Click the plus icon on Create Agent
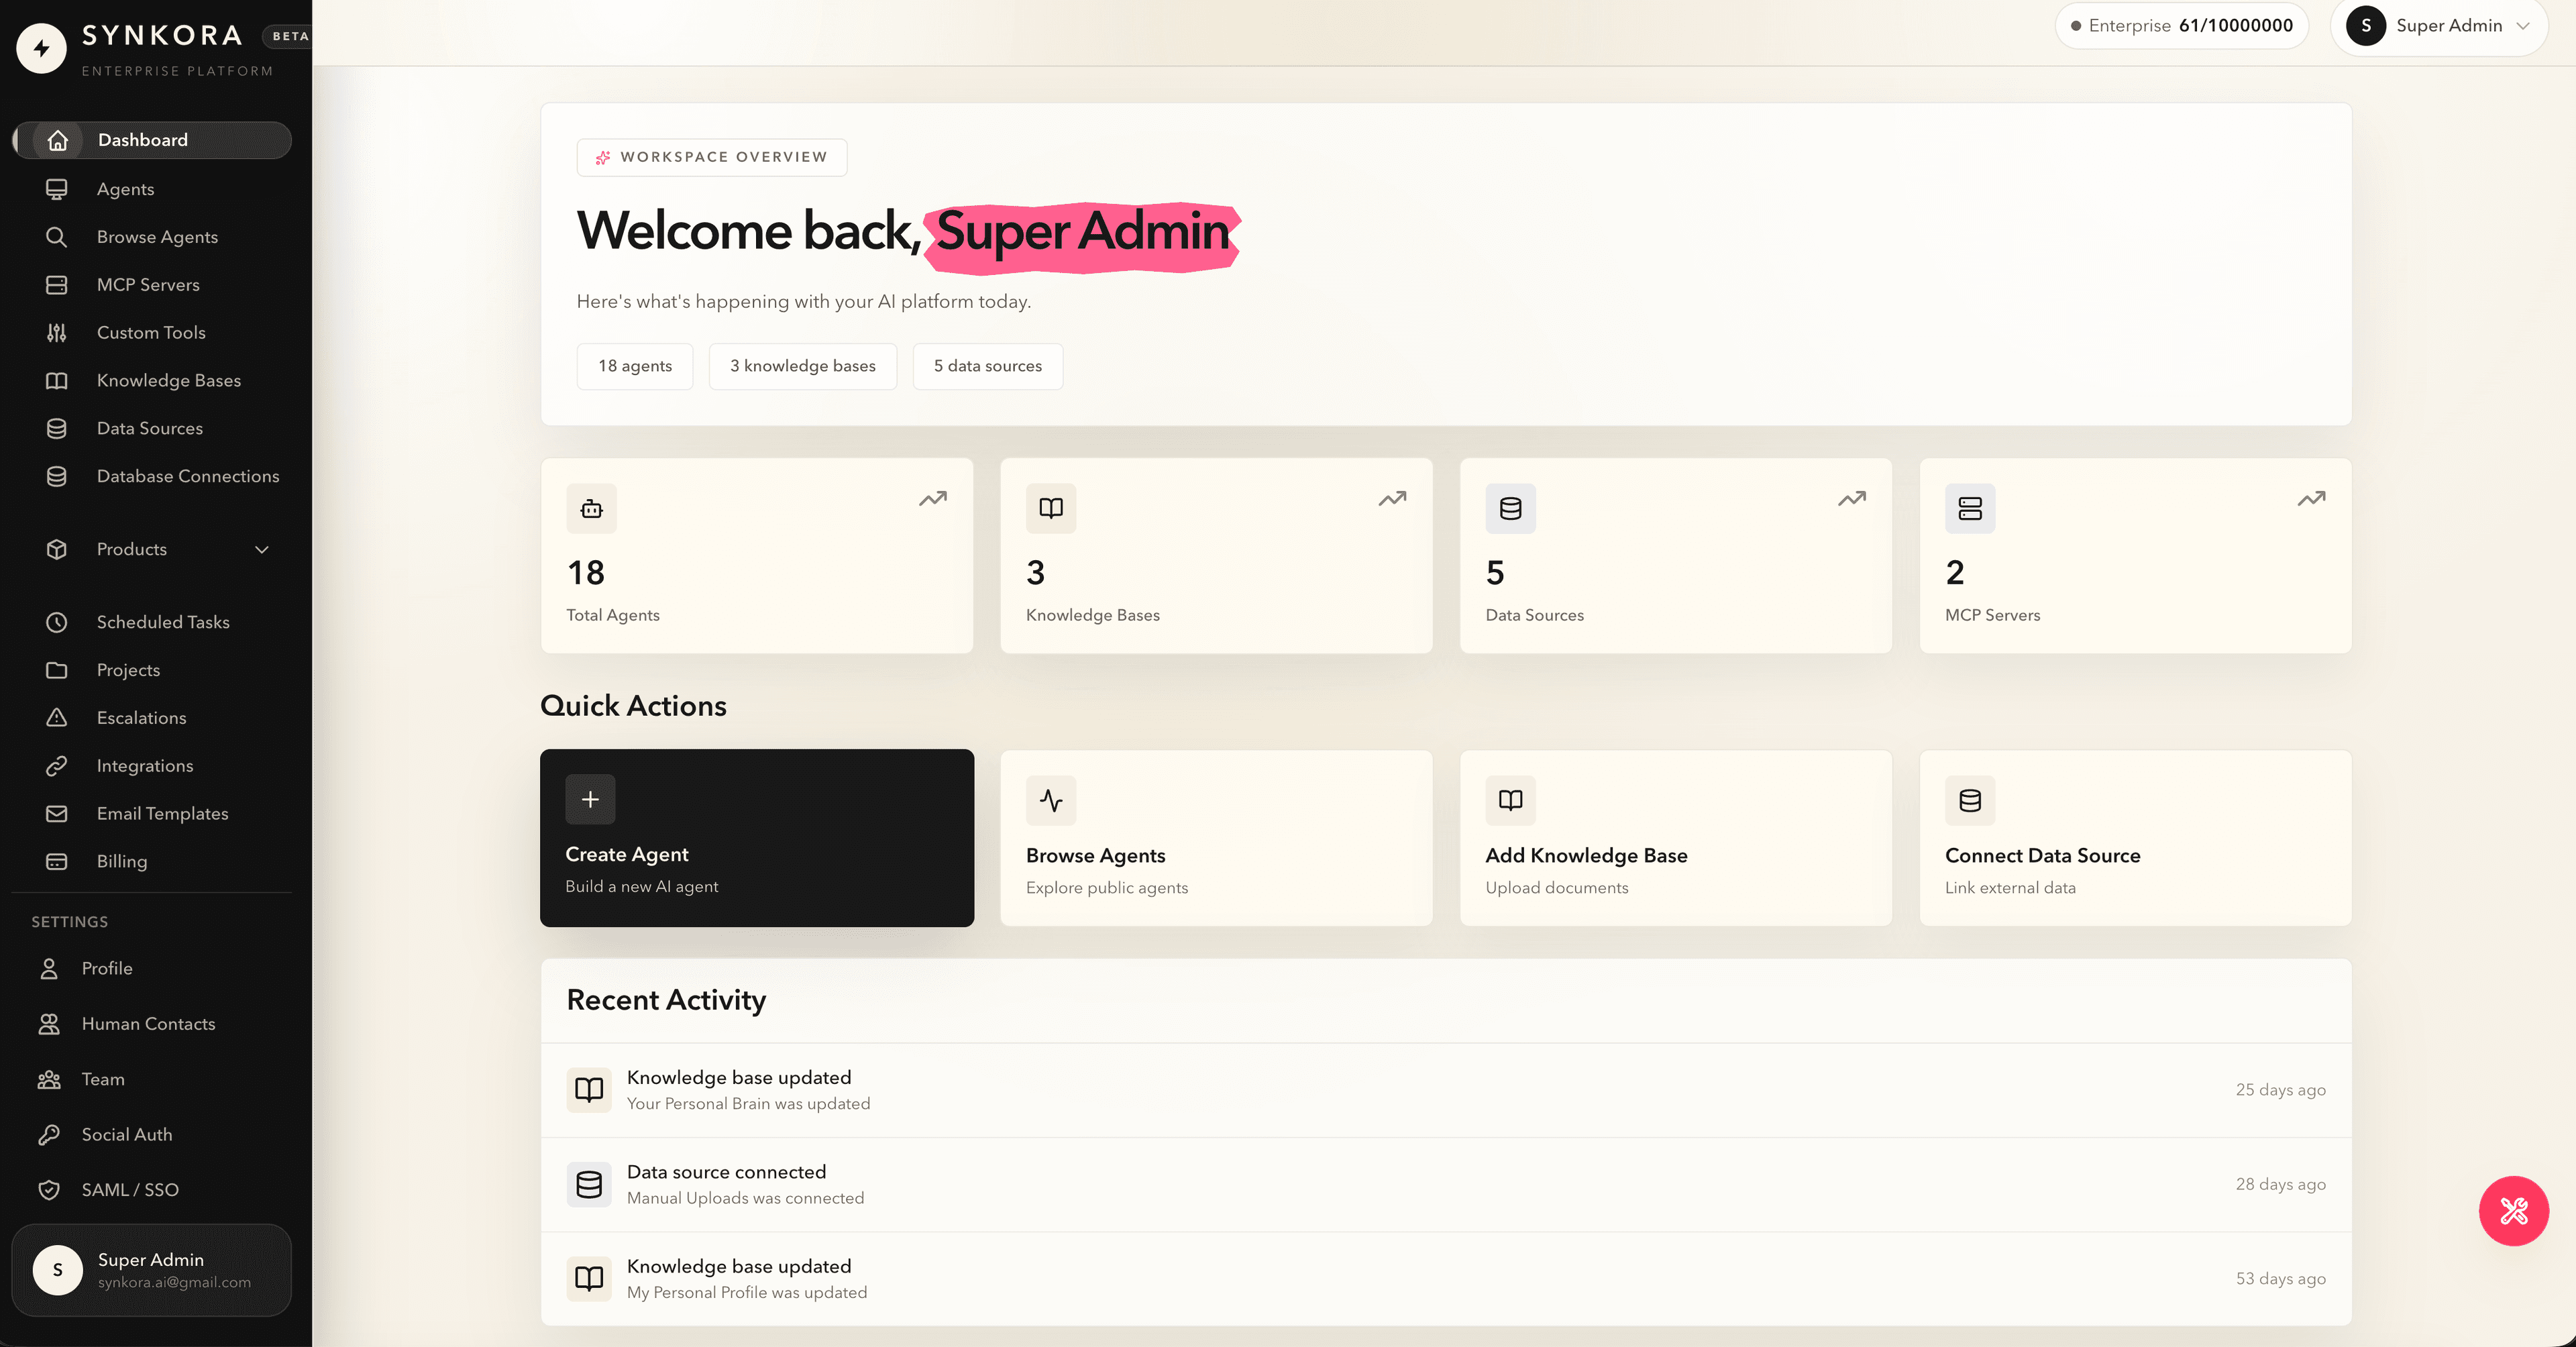2576x1347 pixels. coord(591,799)
